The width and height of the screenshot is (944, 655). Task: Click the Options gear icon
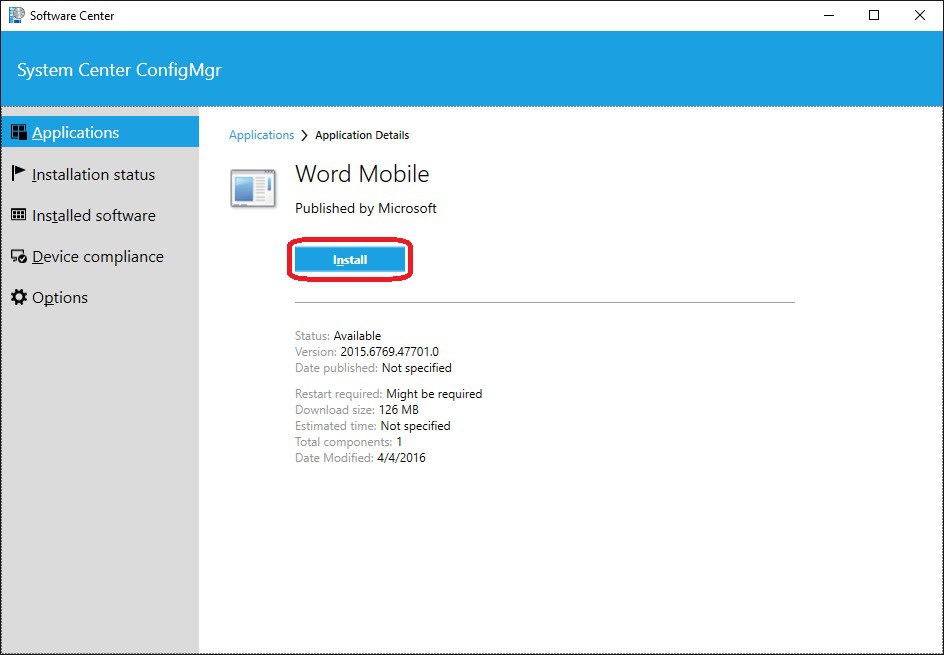[19, 297]
